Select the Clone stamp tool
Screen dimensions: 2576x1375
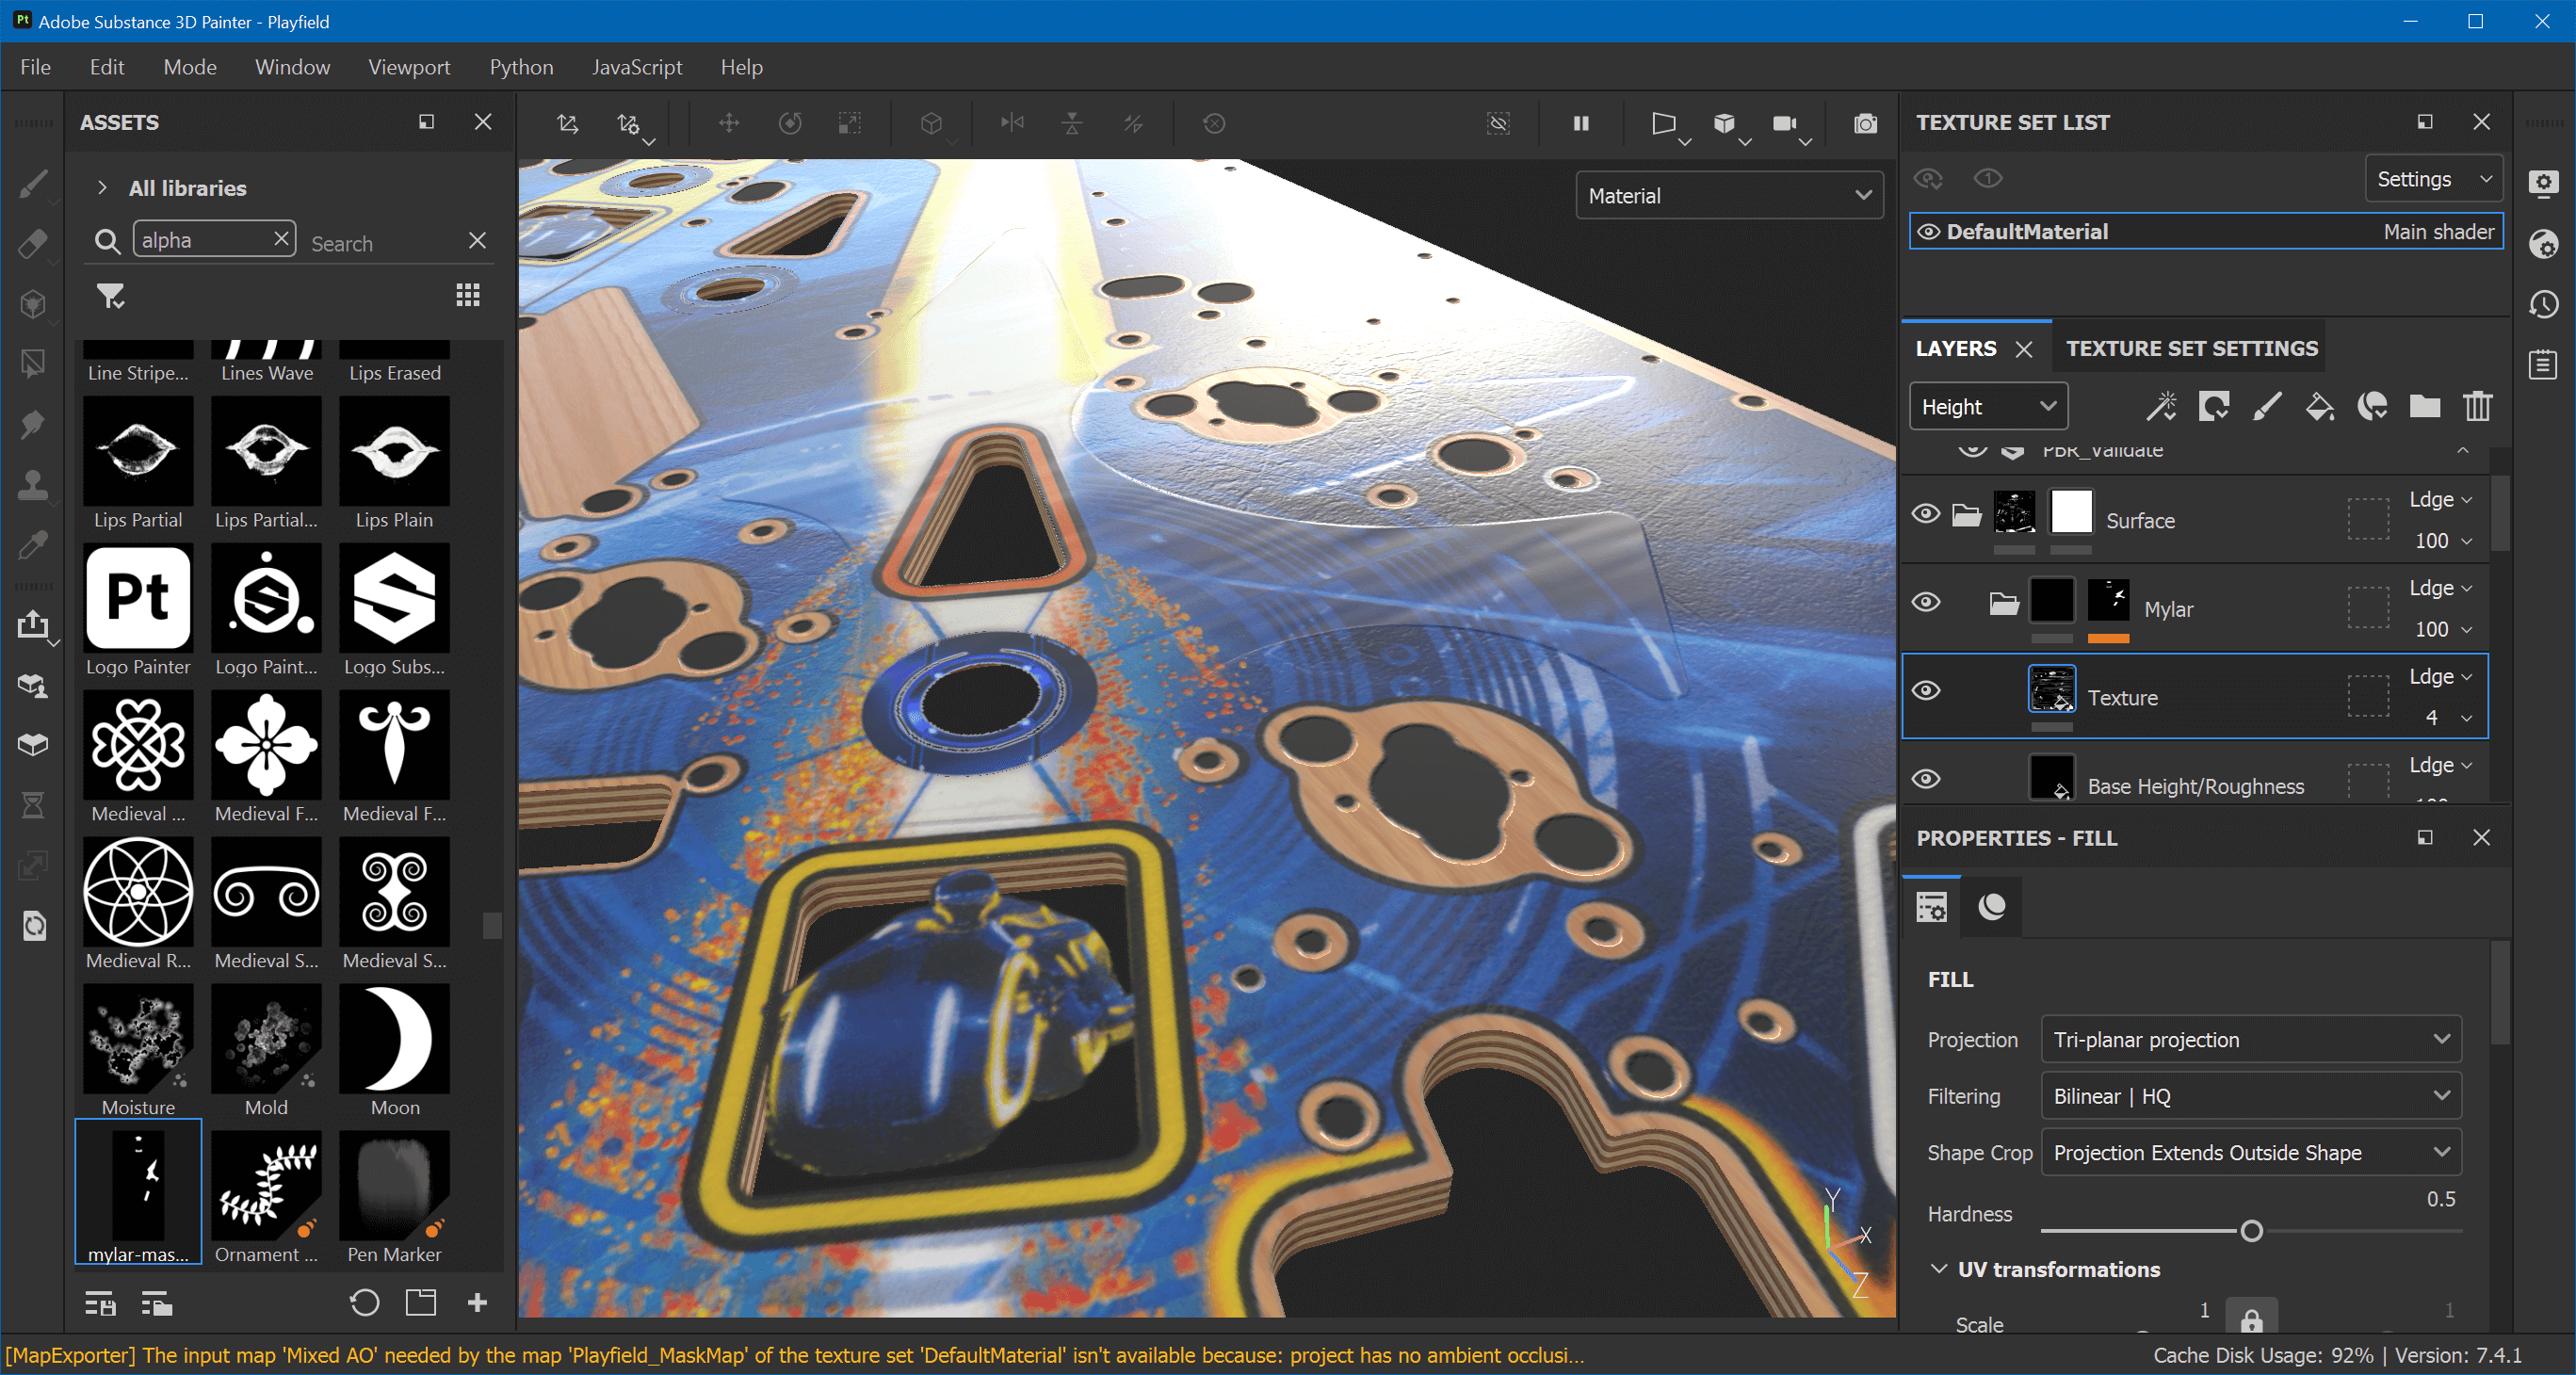[x=33, y=484]
